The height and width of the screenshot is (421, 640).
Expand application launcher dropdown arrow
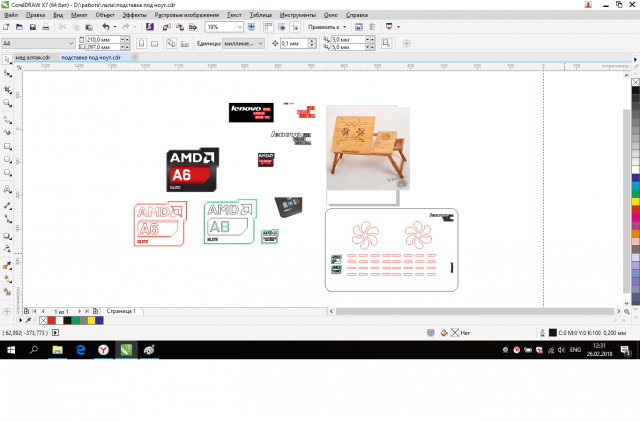pos(398,27)
